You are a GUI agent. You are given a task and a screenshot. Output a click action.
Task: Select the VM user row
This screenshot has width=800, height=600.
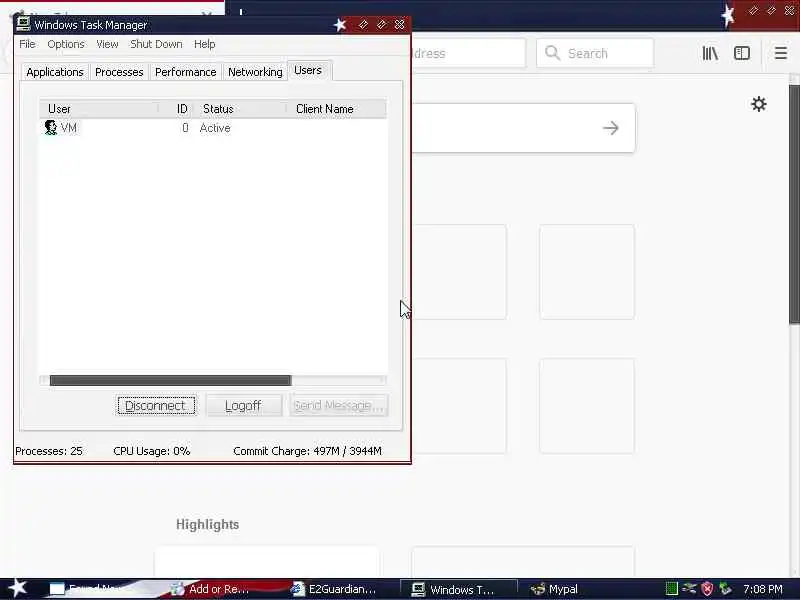pos(213,128)
